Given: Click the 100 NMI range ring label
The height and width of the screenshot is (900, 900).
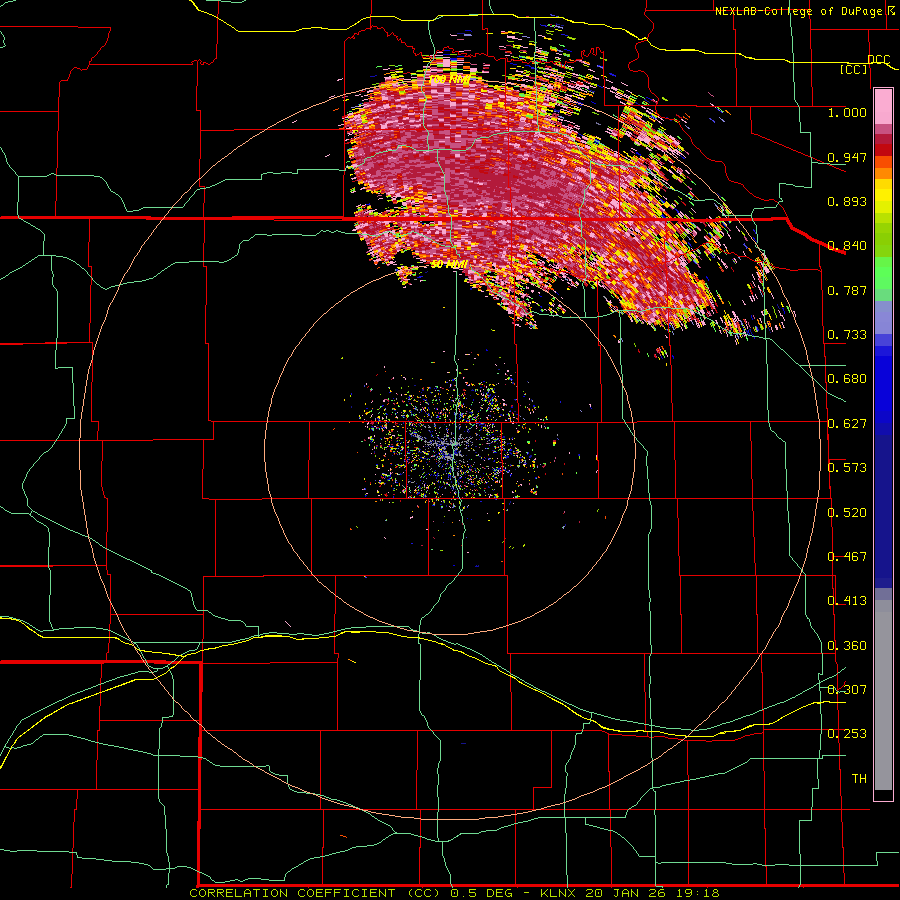Looking at the screenshot, I should point(449,80).
